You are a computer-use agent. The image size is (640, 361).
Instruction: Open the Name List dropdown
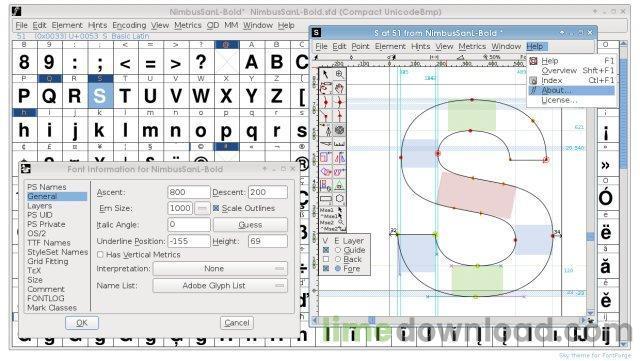[220, 286]
